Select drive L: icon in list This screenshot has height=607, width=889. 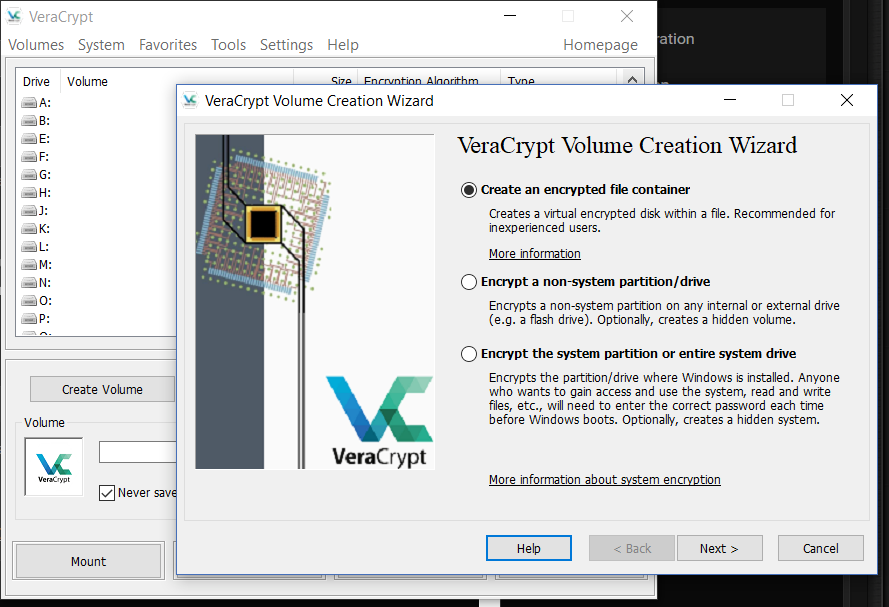click(x=29, y=247)
